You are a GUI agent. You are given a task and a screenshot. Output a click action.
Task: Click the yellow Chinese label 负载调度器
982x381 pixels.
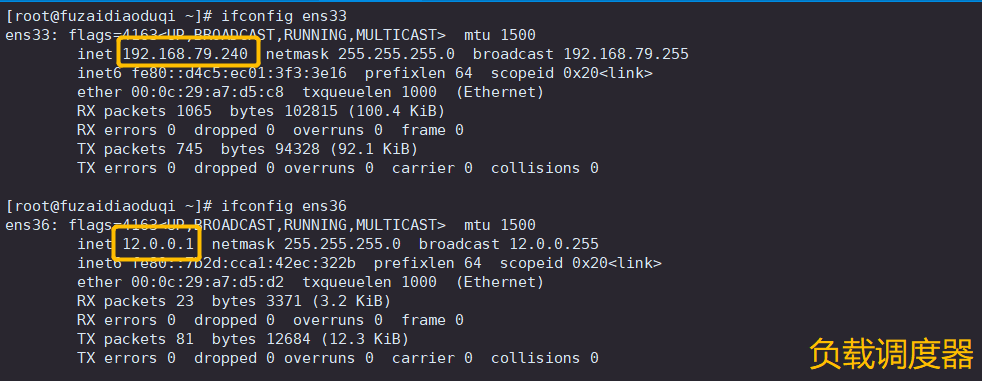(x=892, y=353)
